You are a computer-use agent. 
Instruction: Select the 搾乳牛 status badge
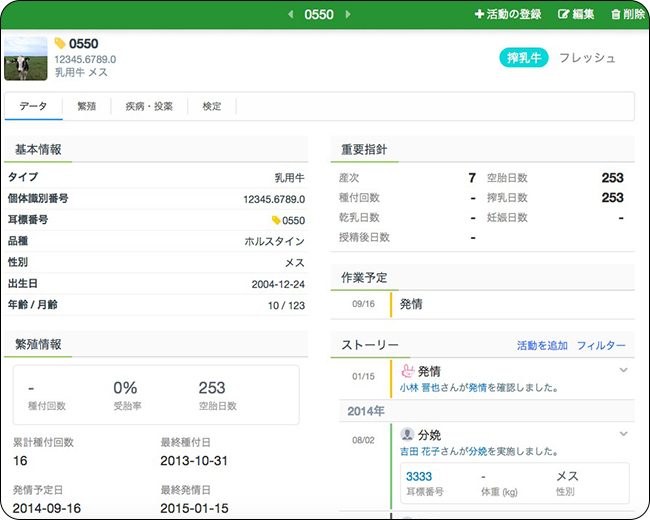pos(524,58)
